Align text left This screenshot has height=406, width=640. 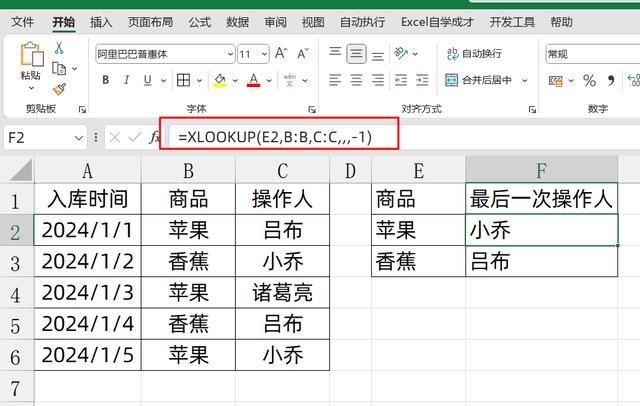point(335,80)
